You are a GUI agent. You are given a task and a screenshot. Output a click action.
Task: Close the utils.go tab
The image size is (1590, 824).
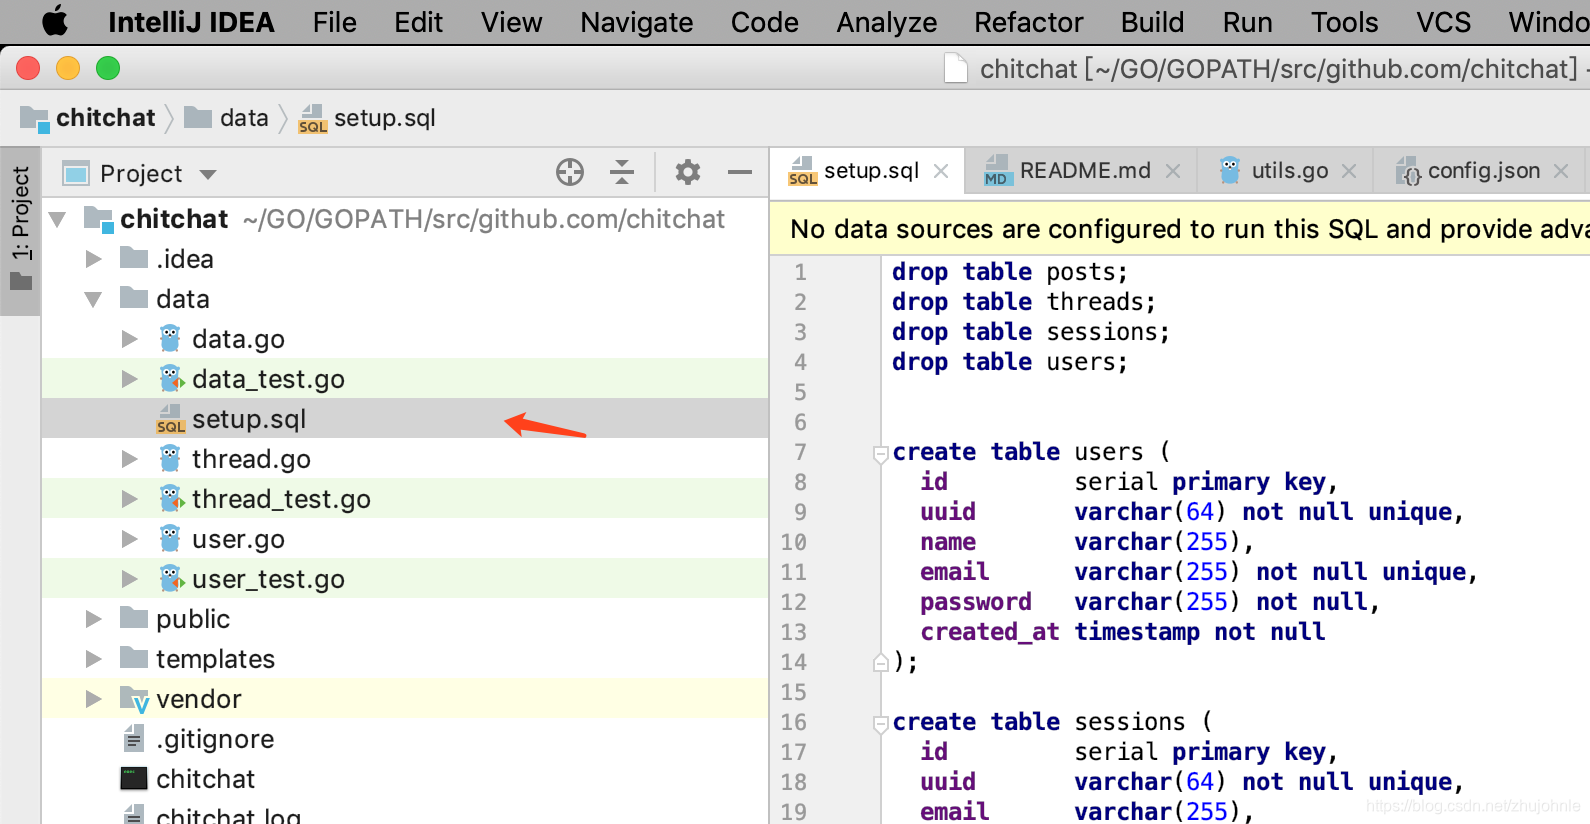[1349, 171]
